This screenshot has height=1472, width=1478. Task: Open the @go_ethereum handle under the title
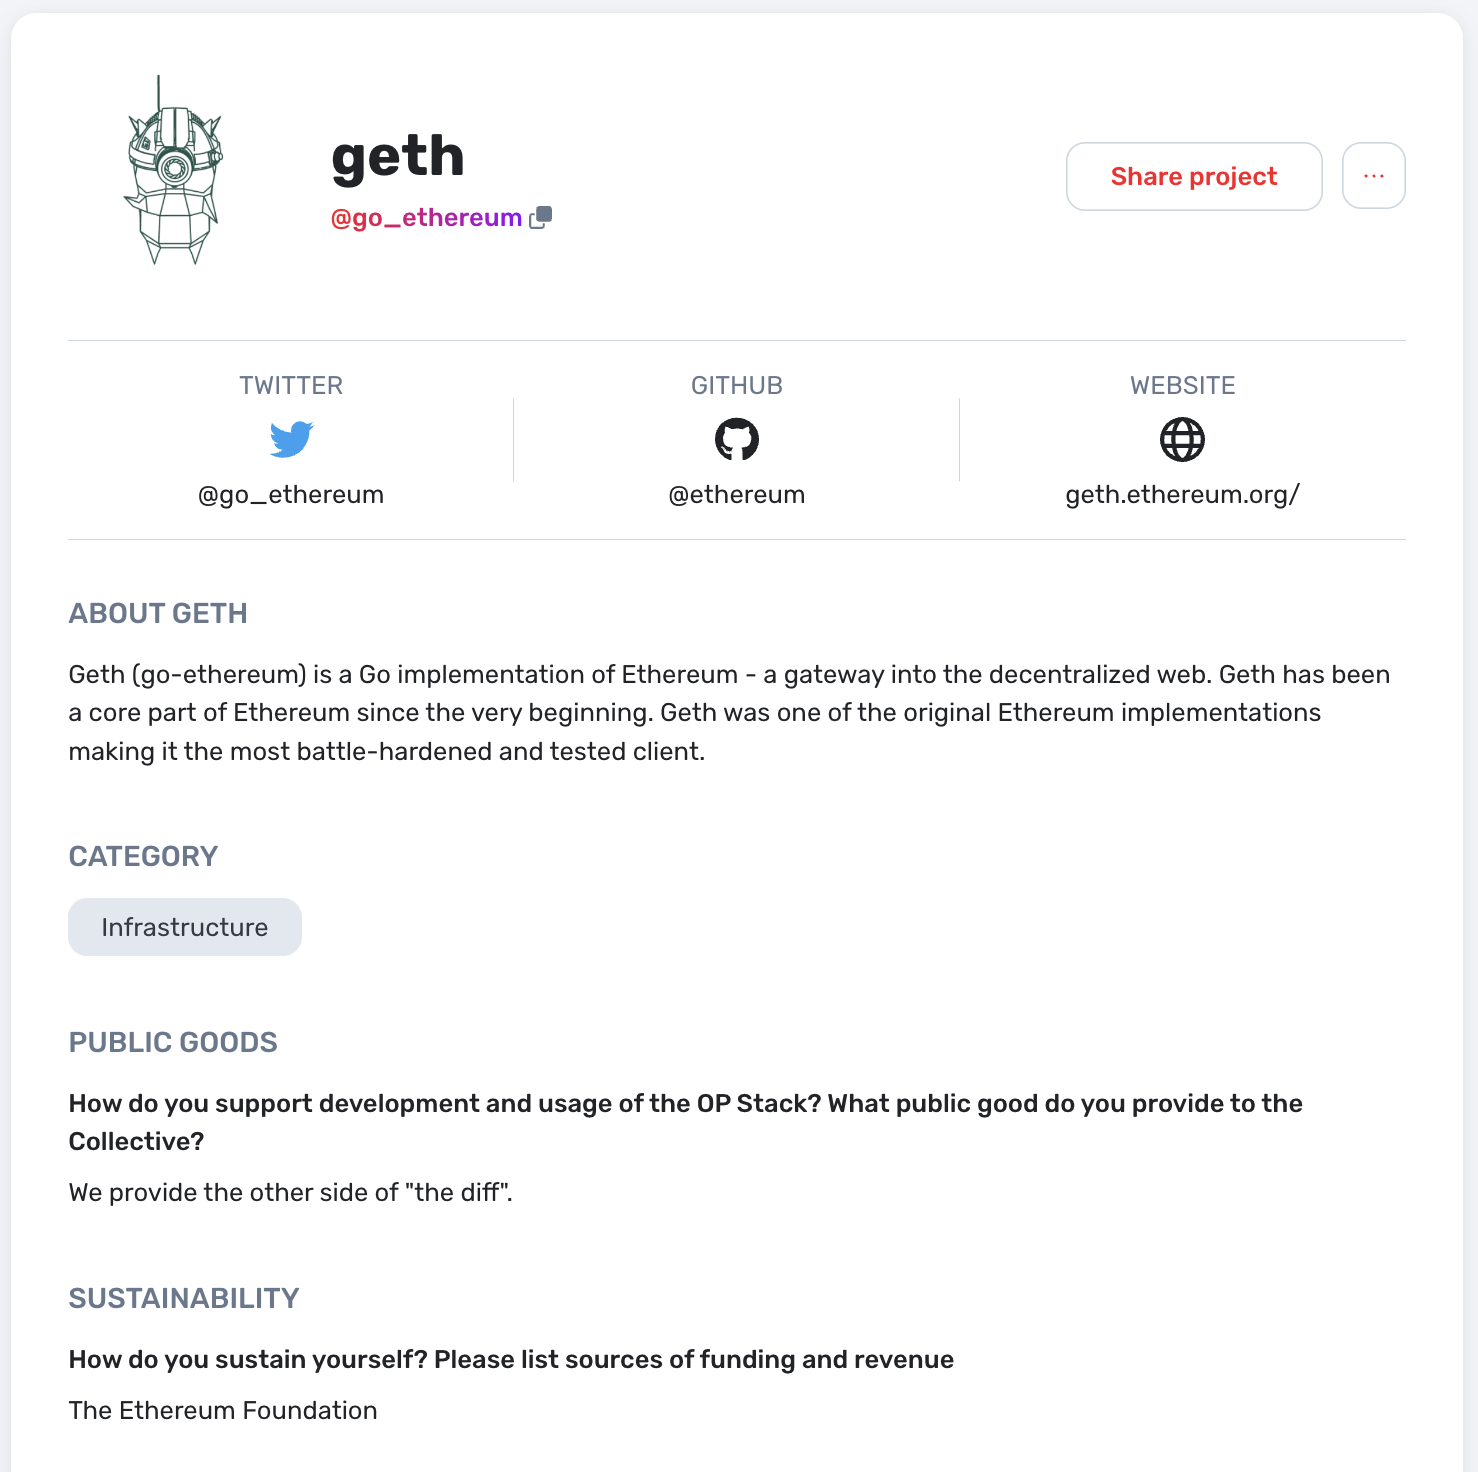point(426,218)
